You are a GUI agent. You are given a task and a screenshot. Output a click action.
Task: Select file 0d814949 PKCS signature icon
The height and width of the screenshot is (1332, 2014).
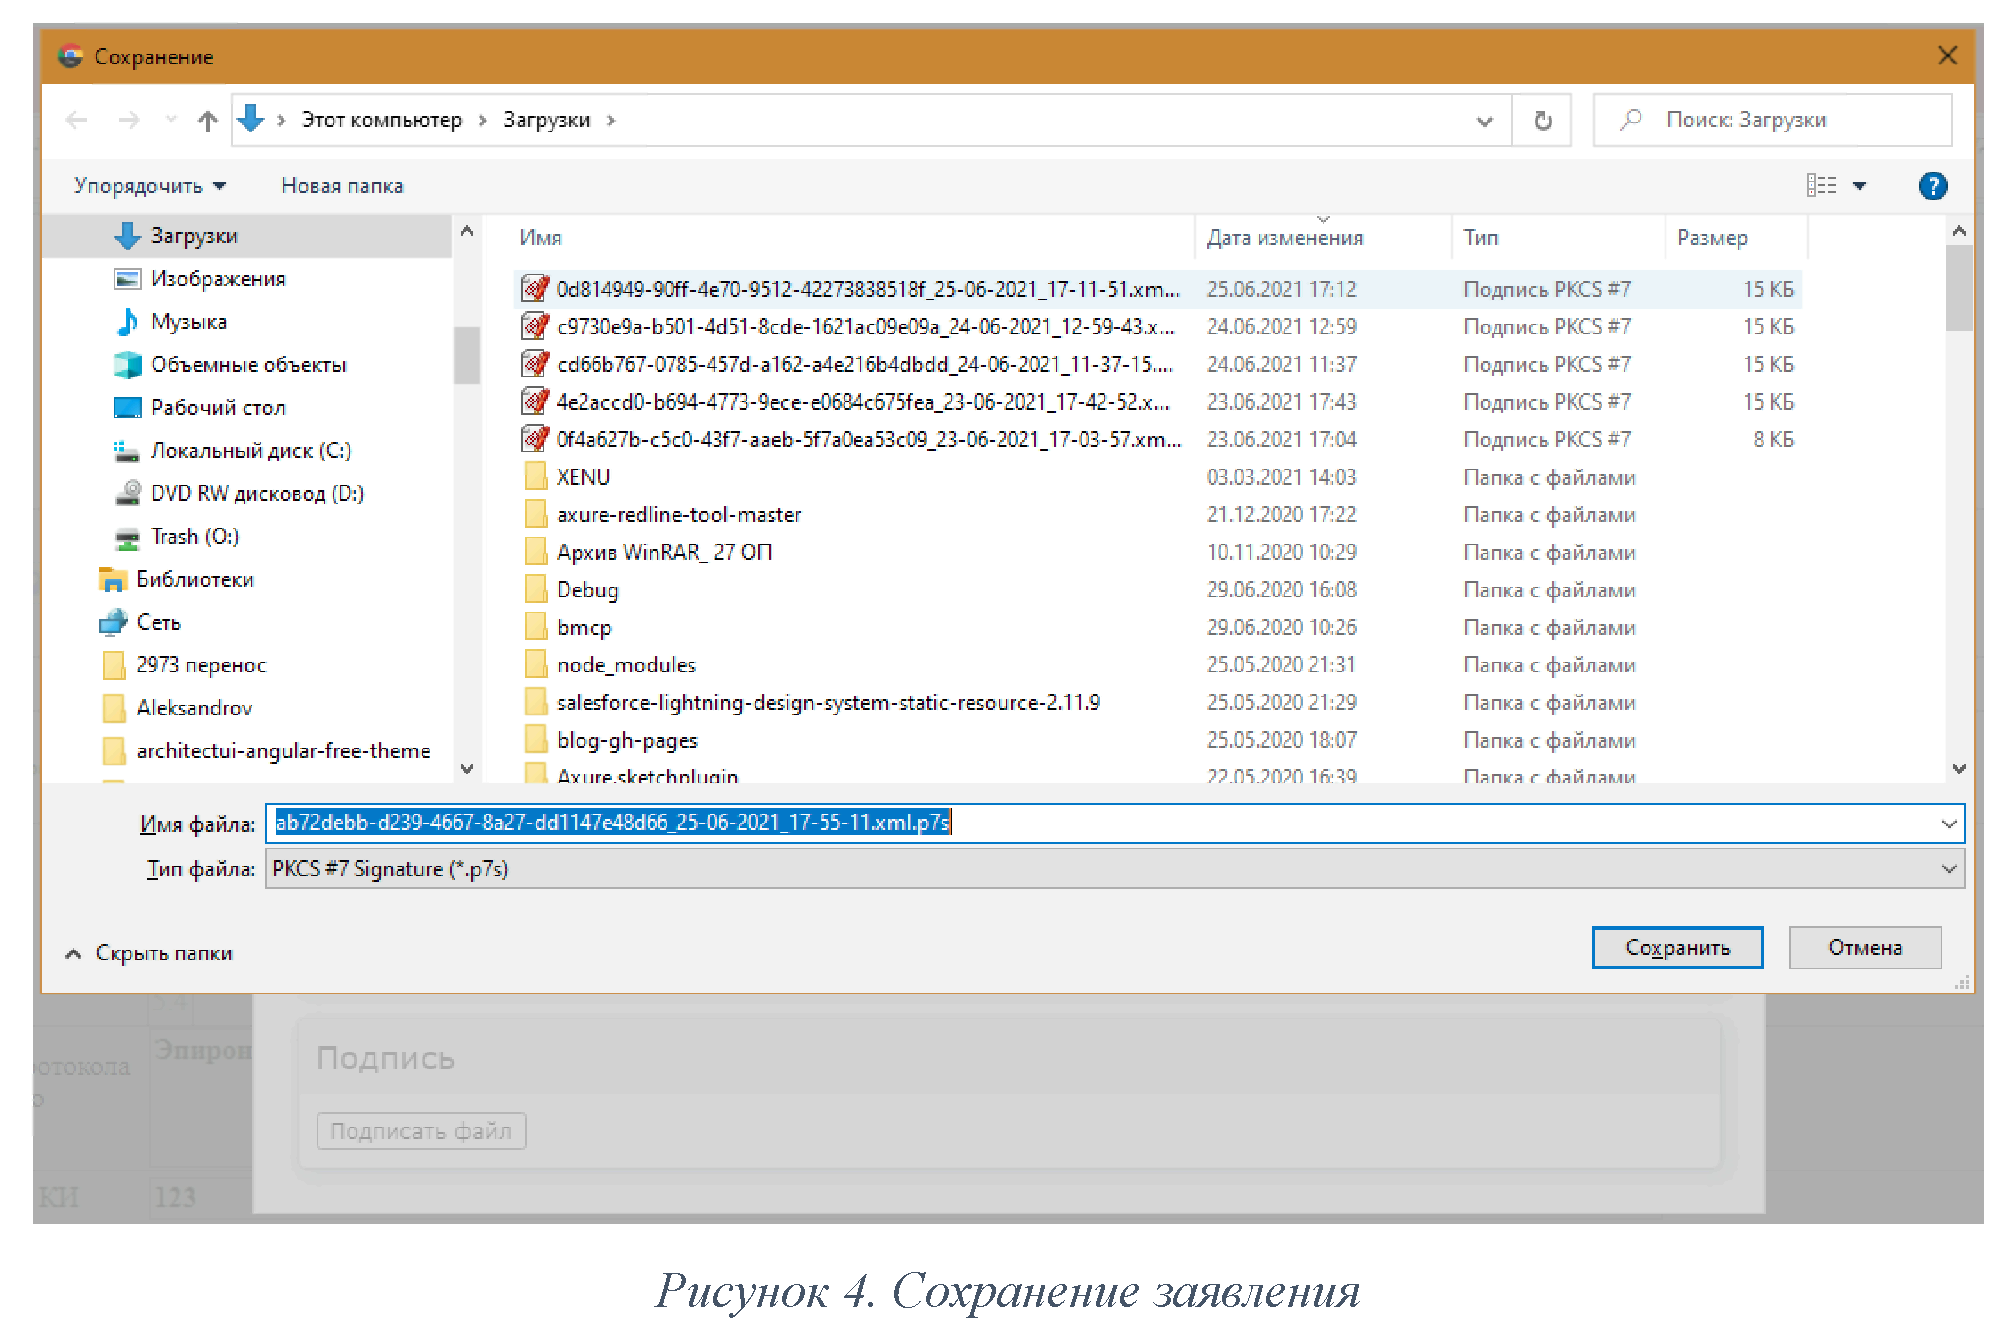point(536,289)
